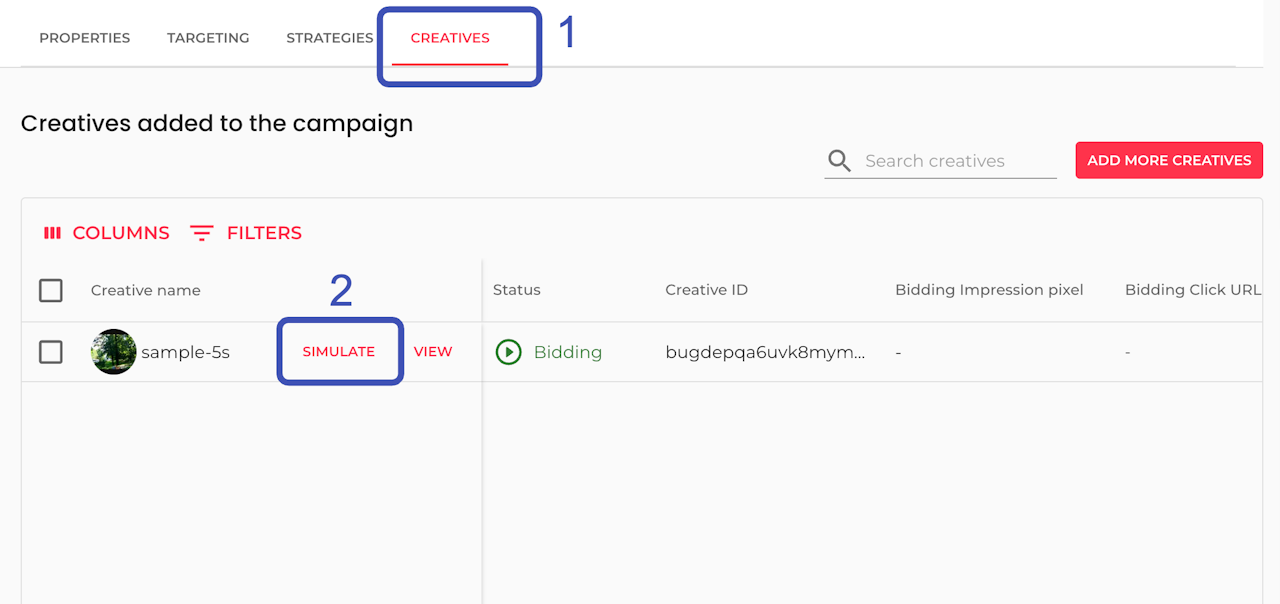
Task: Click the Columns icon
Action: [52, 233]
